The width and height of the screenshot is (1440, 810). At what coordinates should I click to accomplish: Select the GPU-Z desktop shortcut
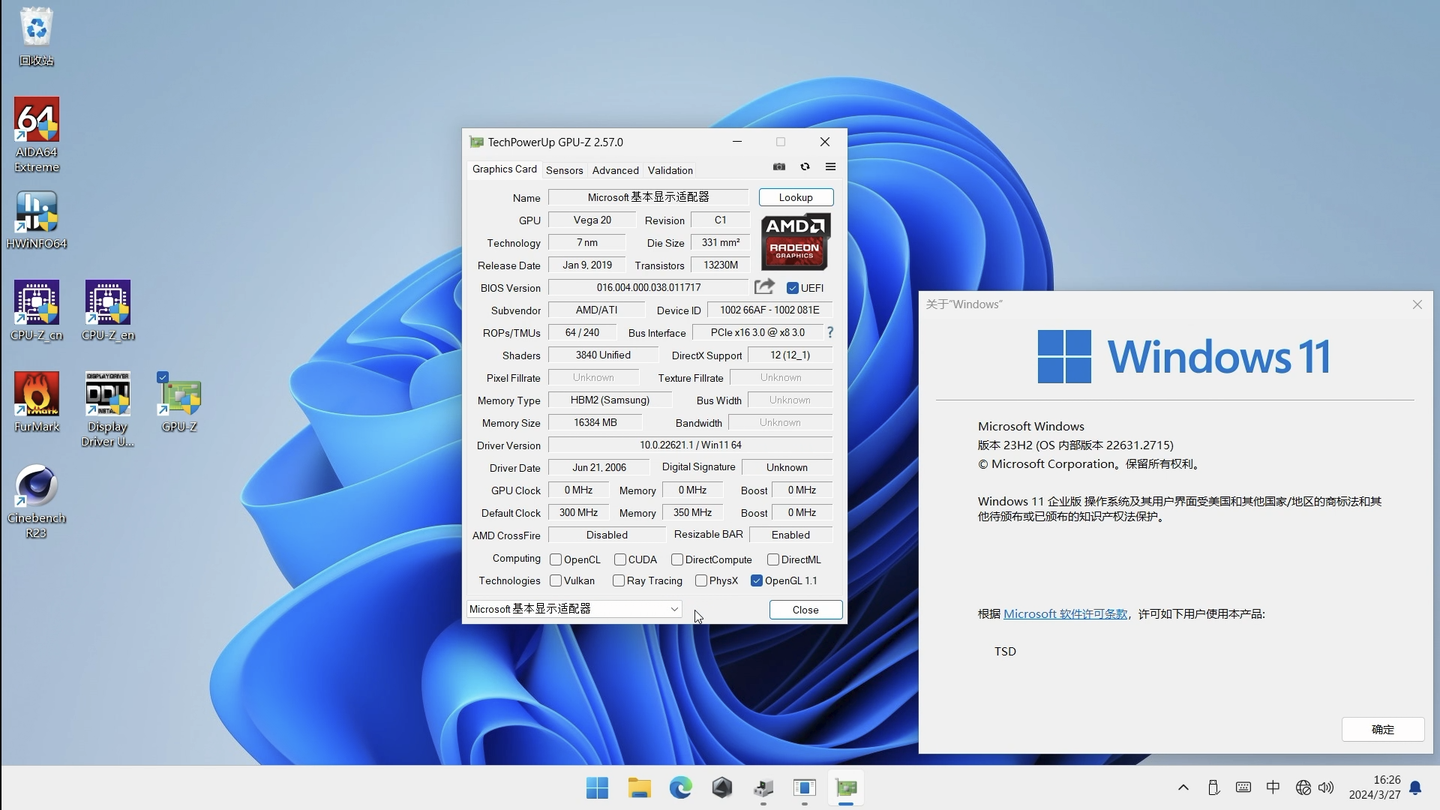click(x=179, y=402)
